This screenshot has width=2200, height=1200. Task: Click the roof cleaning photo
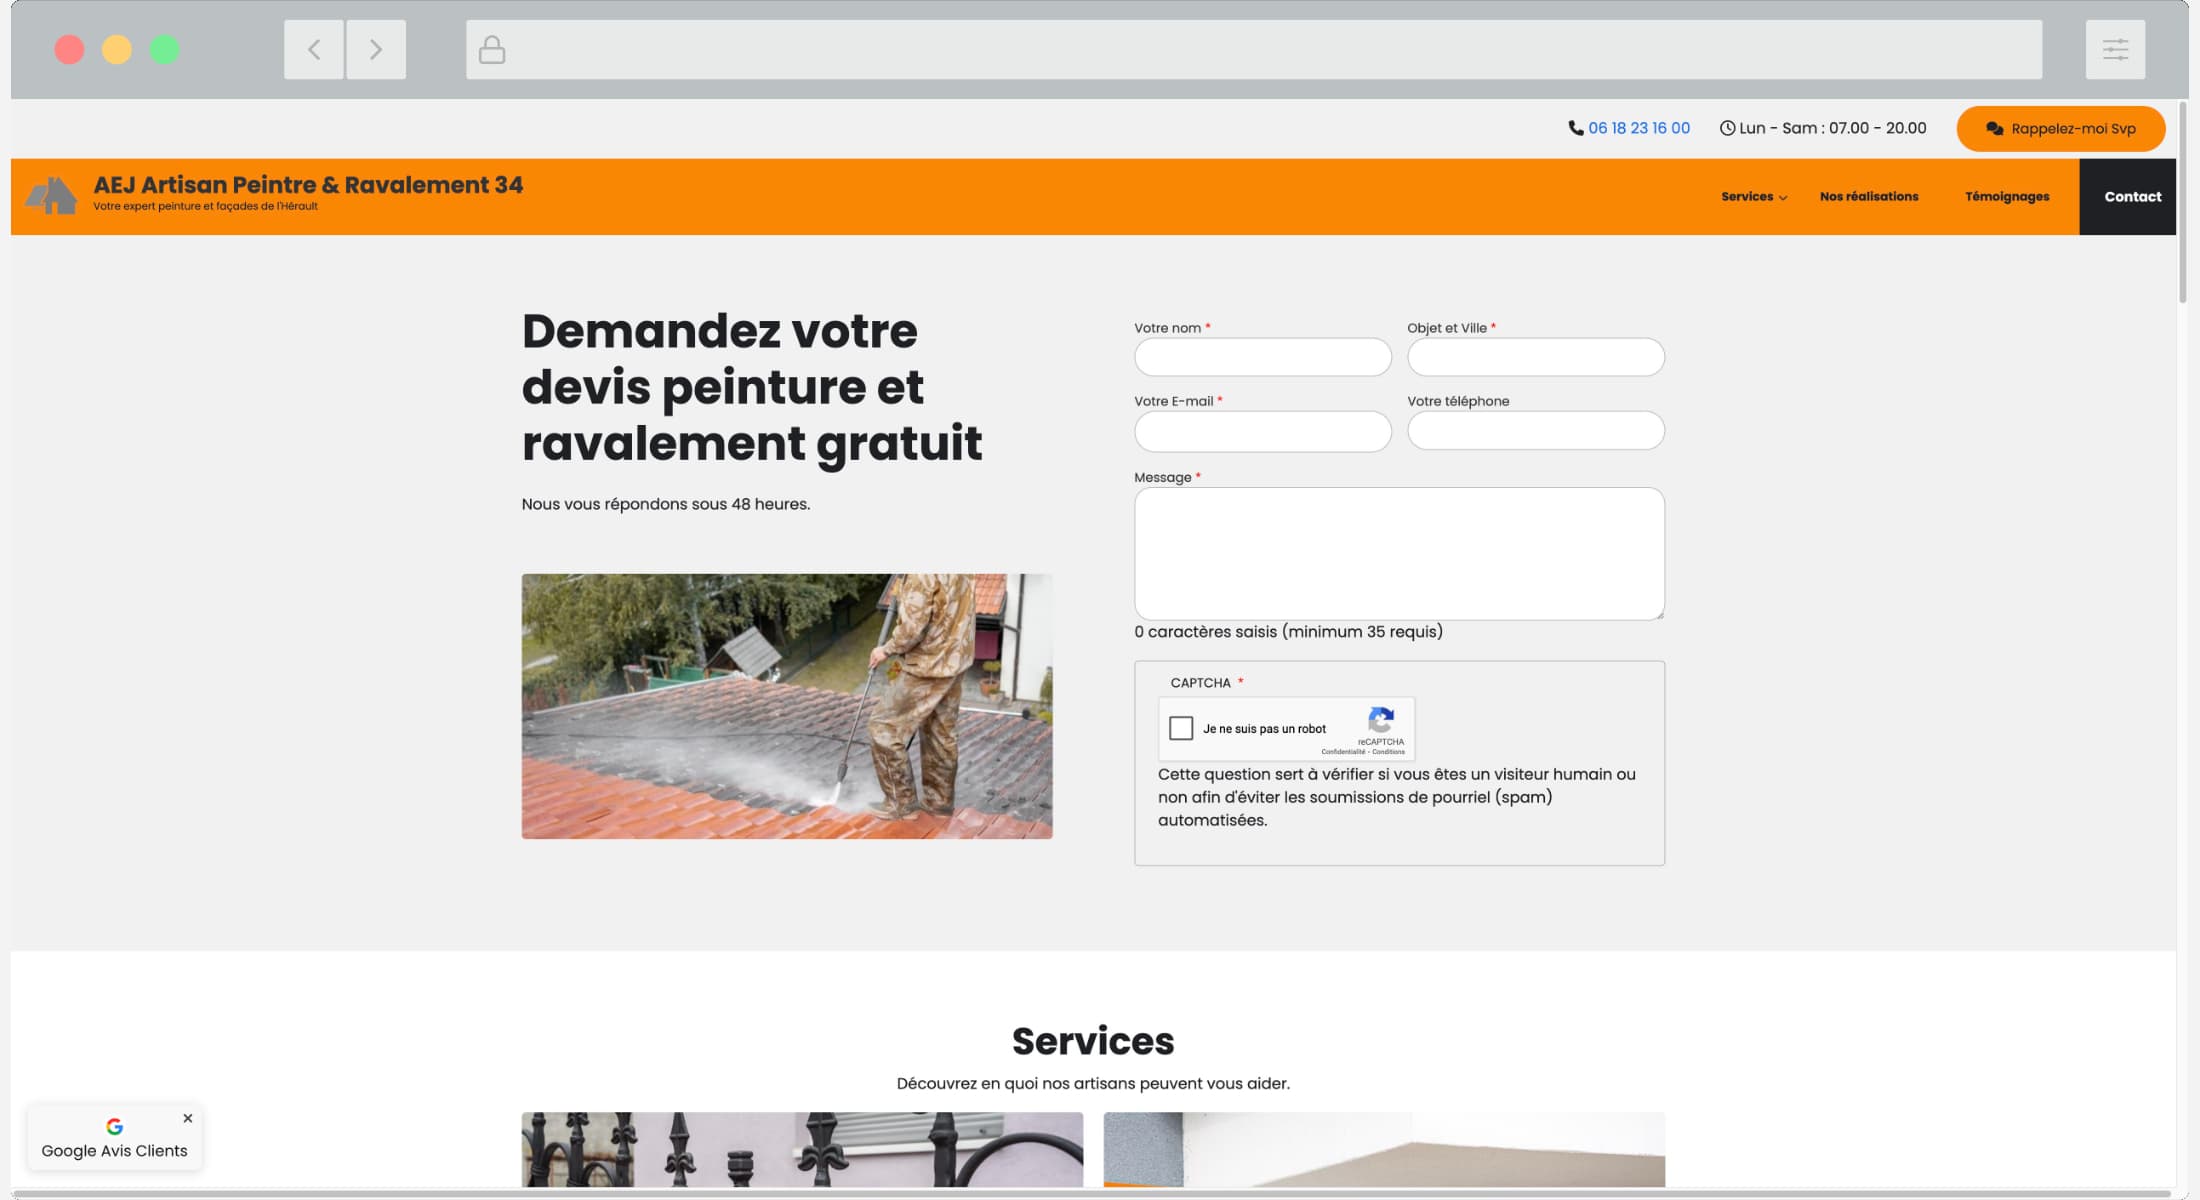tap(786, 706)
